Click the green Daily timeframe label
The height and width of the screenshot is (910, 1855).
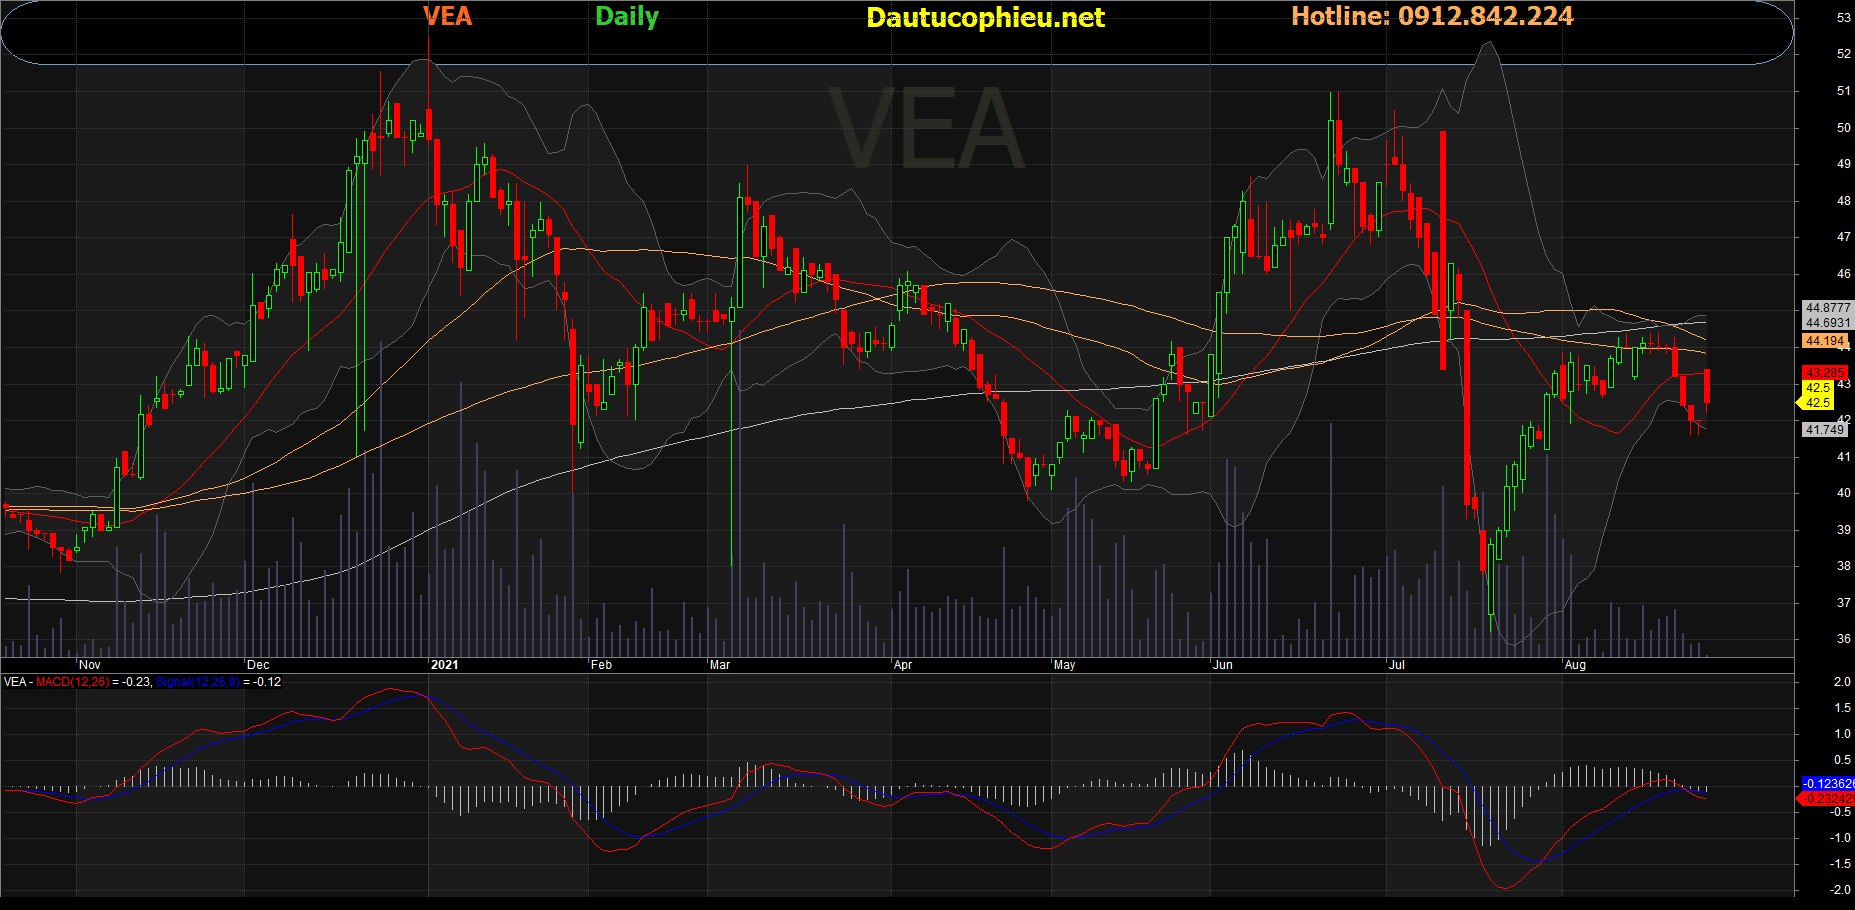[627, 16]
